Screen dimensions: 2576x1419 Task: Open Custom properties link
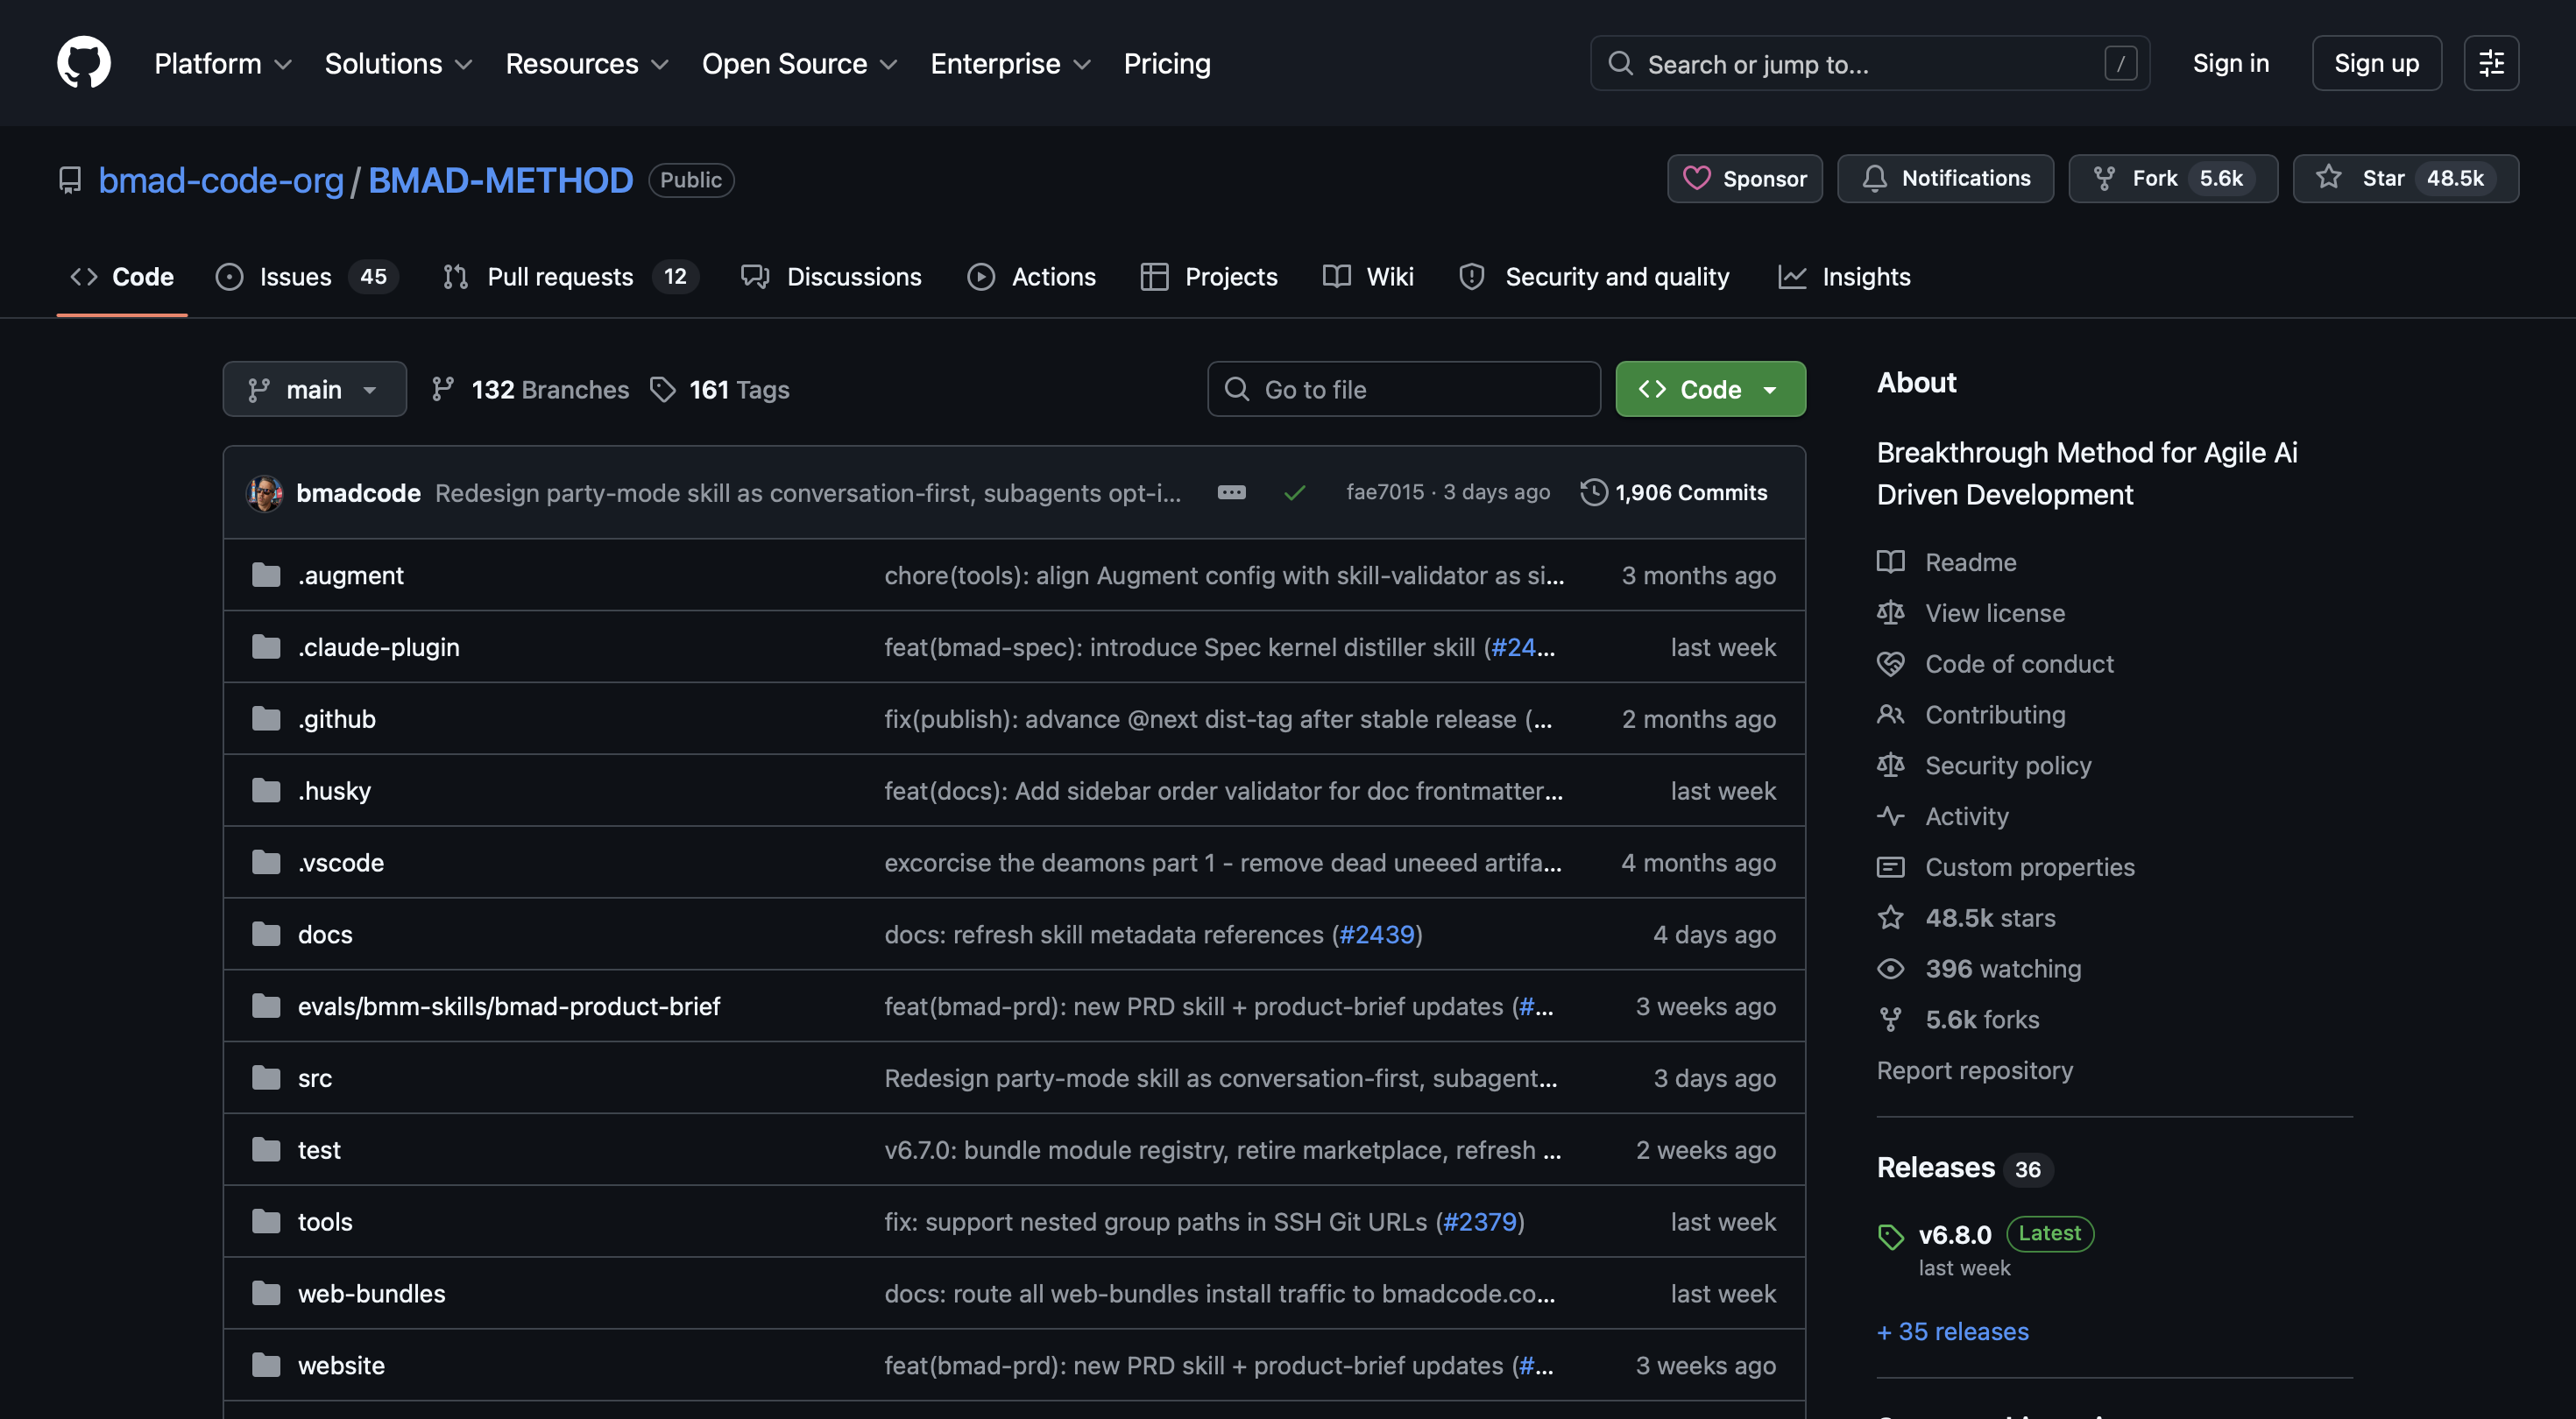point(2006,867)
